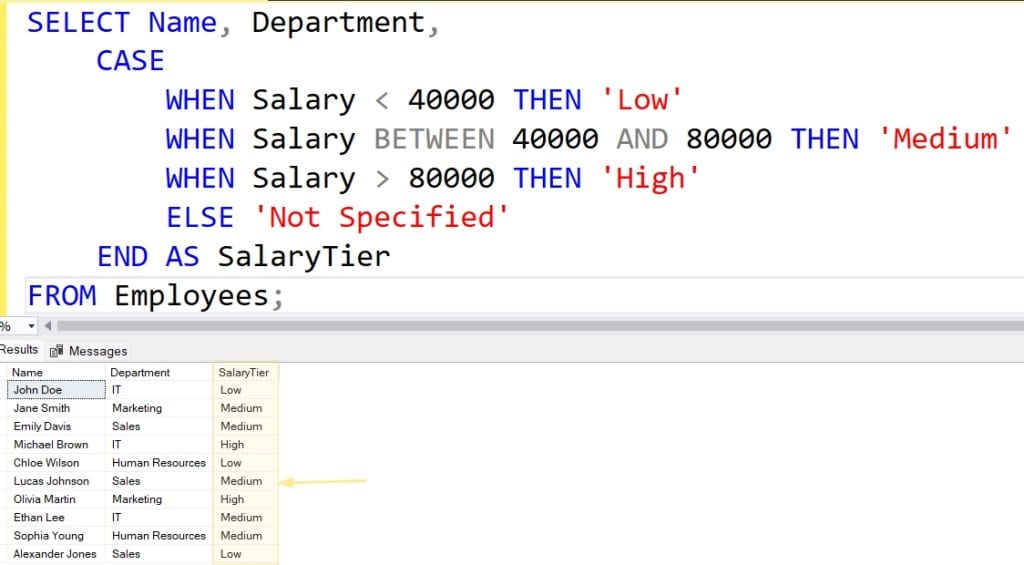Select the Name column header

tap(56, 372)
